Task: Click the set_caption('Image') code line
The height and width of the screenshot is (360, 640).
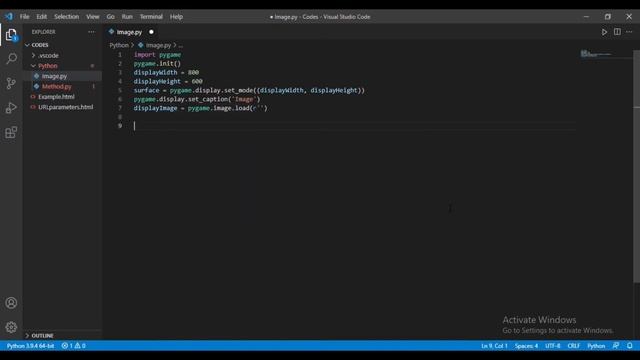Action: [x=197, y=99]
